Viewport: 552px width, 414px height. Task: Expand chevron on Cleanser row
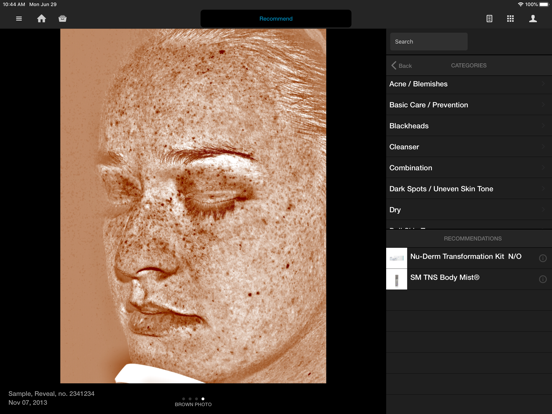tap(544, 147)
